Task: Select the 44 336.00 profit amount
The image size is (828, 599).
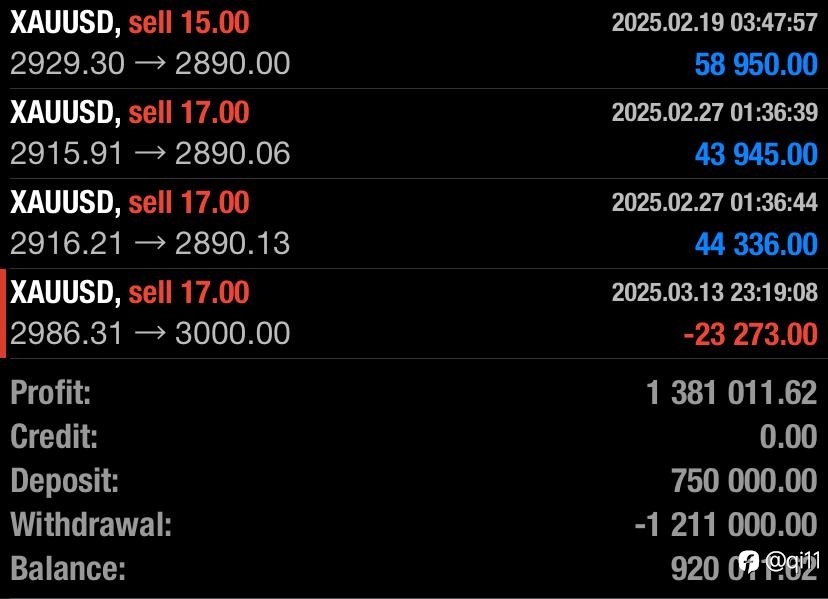Action: click(756, 244)
